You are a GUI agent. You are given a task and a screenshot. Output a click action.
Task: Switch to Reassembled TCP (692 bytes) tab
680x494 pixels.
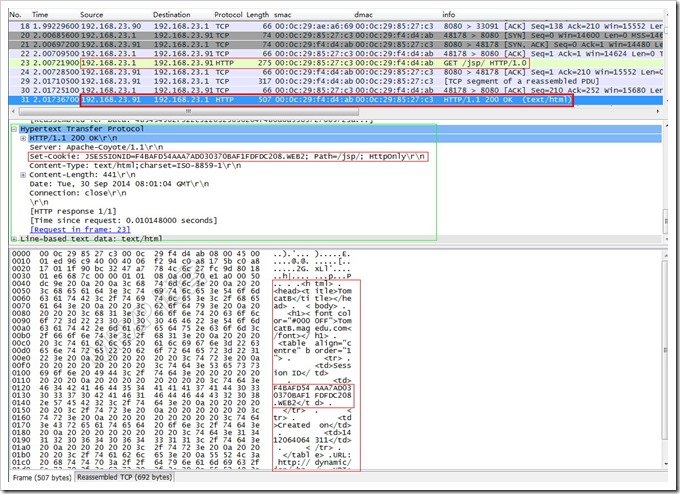(x=124, y=477)
